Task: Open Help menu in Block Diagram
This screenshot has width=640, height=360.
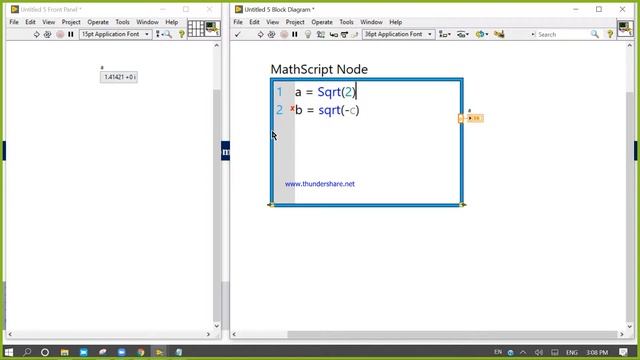Action: point(396,22)
